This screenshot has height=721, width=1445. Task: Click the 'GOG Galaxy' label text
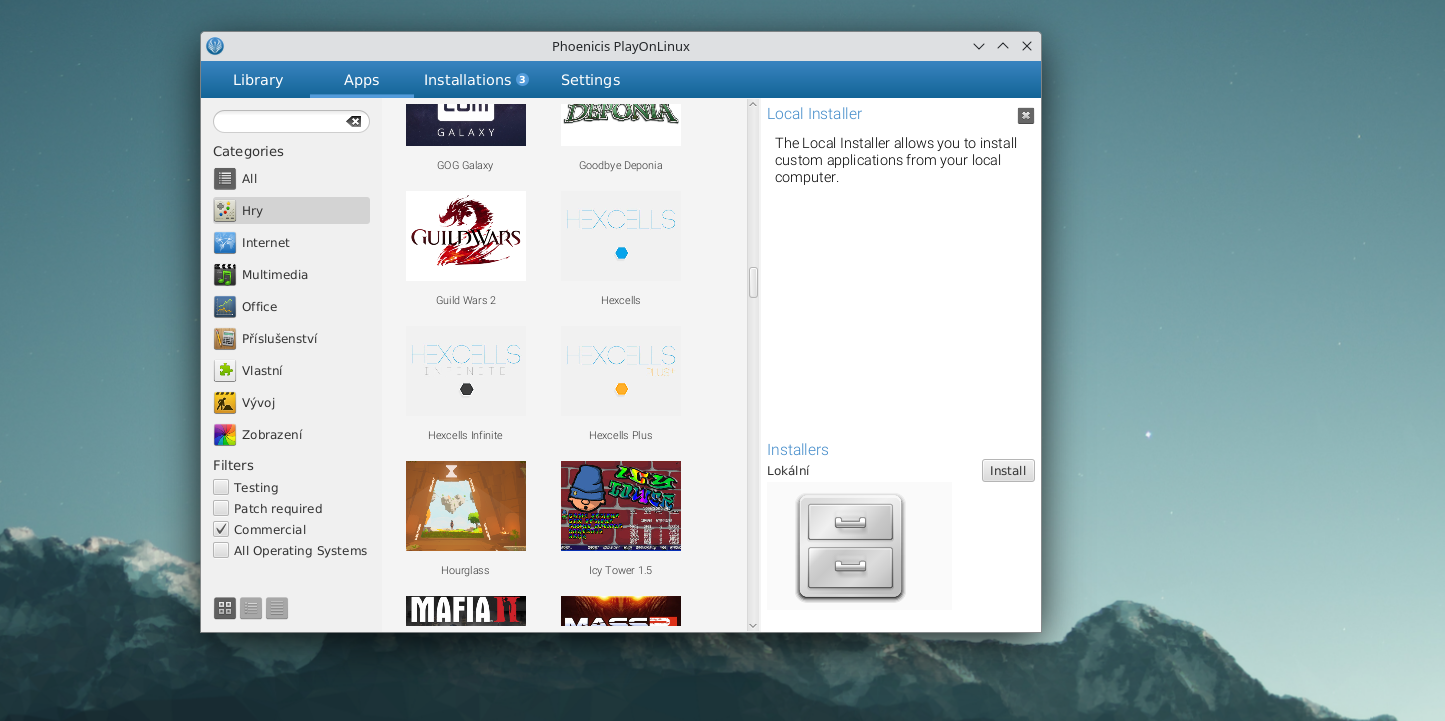pos(466,165)
